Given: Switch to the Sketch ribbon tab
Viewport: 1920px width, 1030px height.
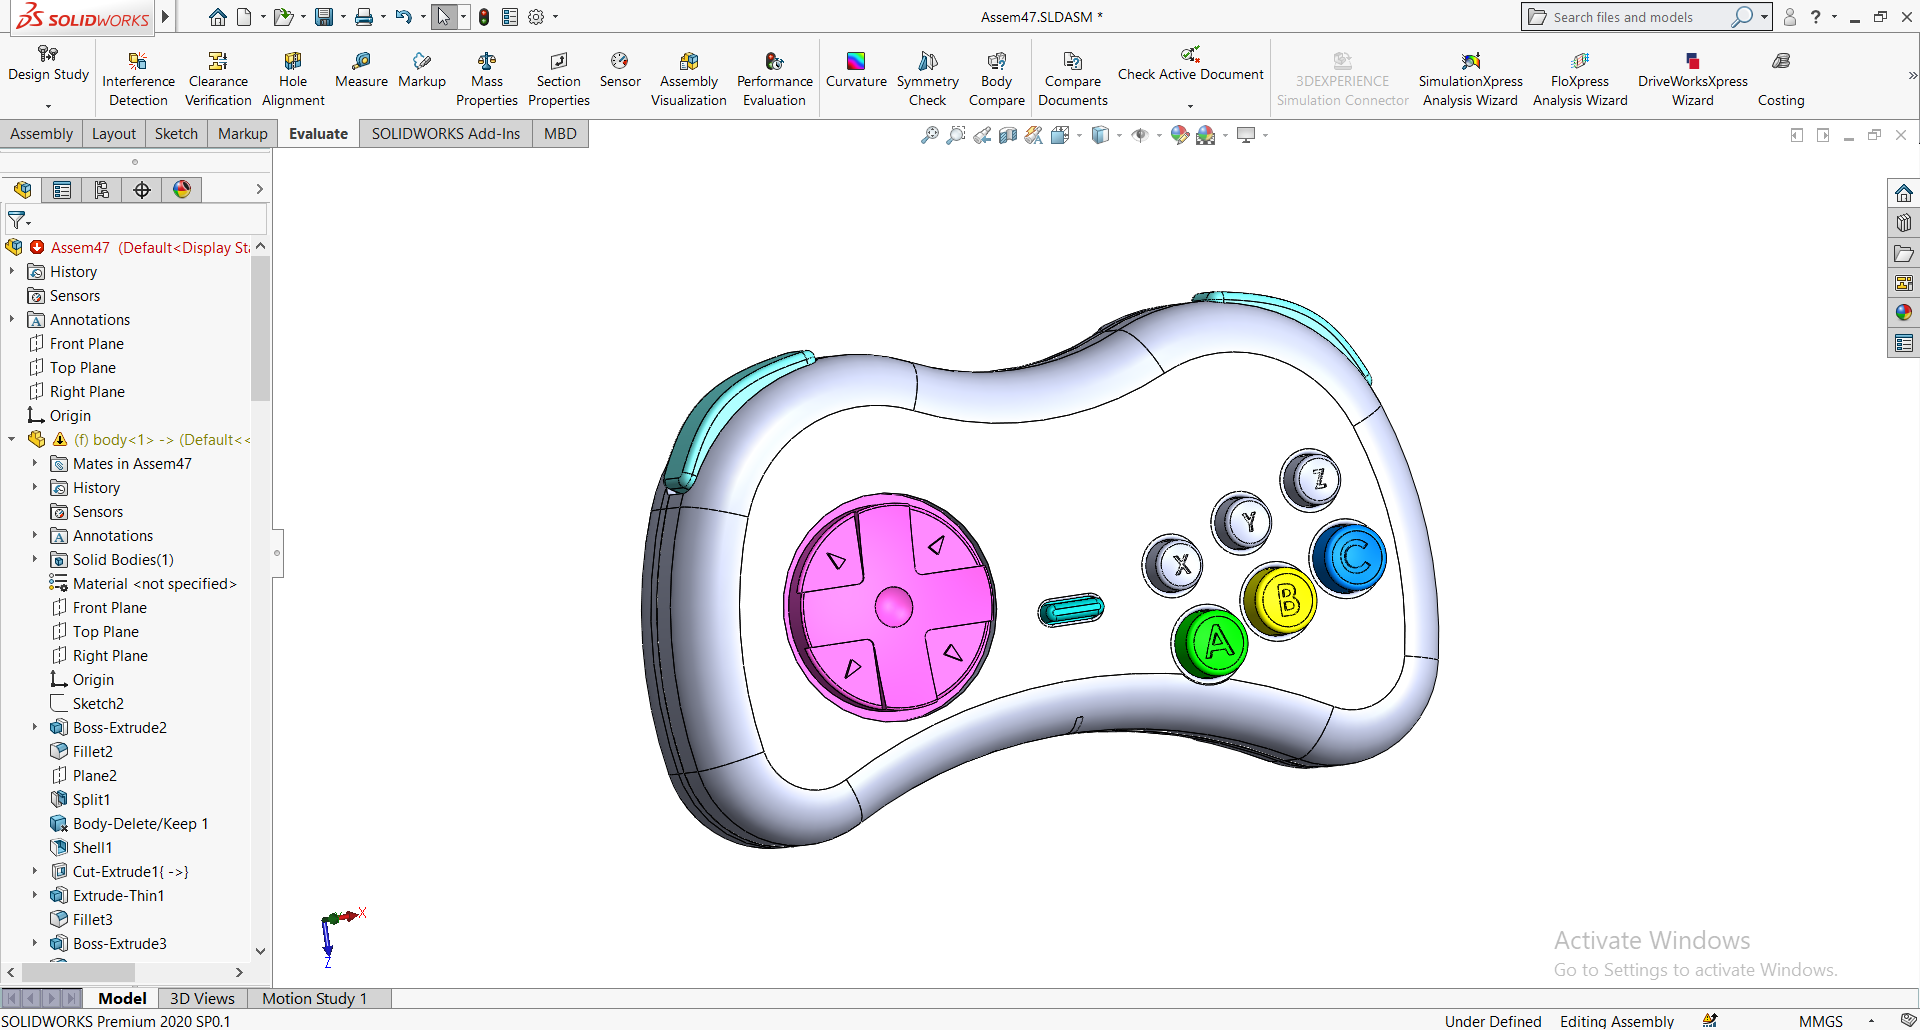Looking at the screenshot, I should click(x=176, y=134).
